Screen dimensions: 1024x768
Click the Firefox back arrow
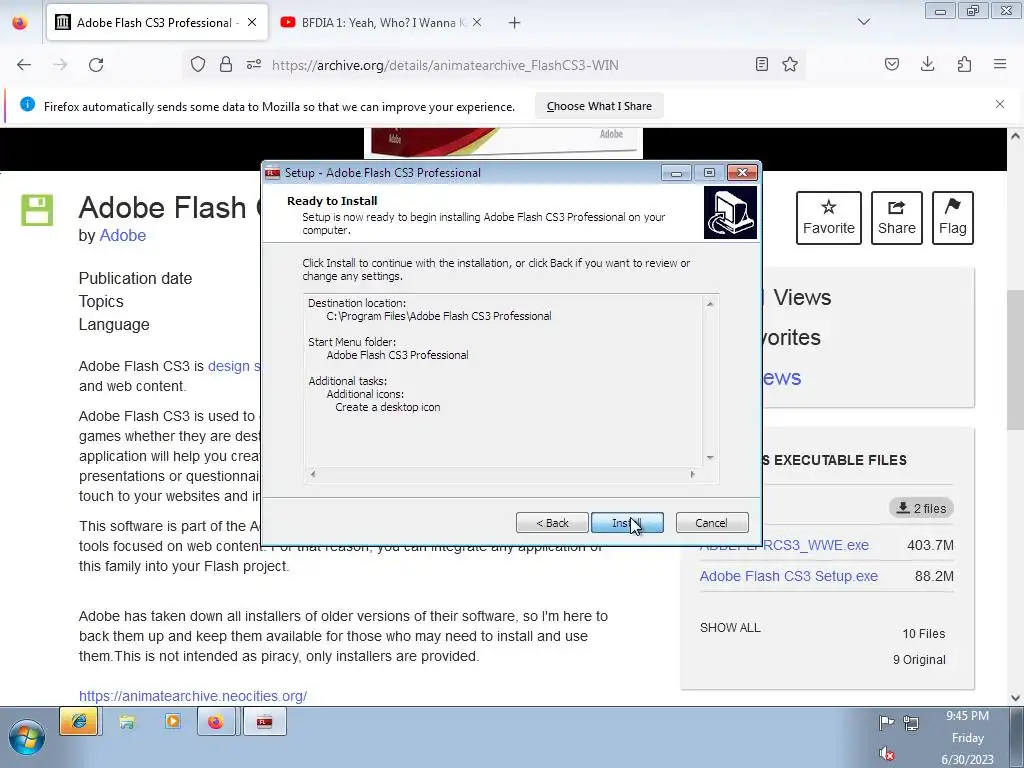coord(24,65)
